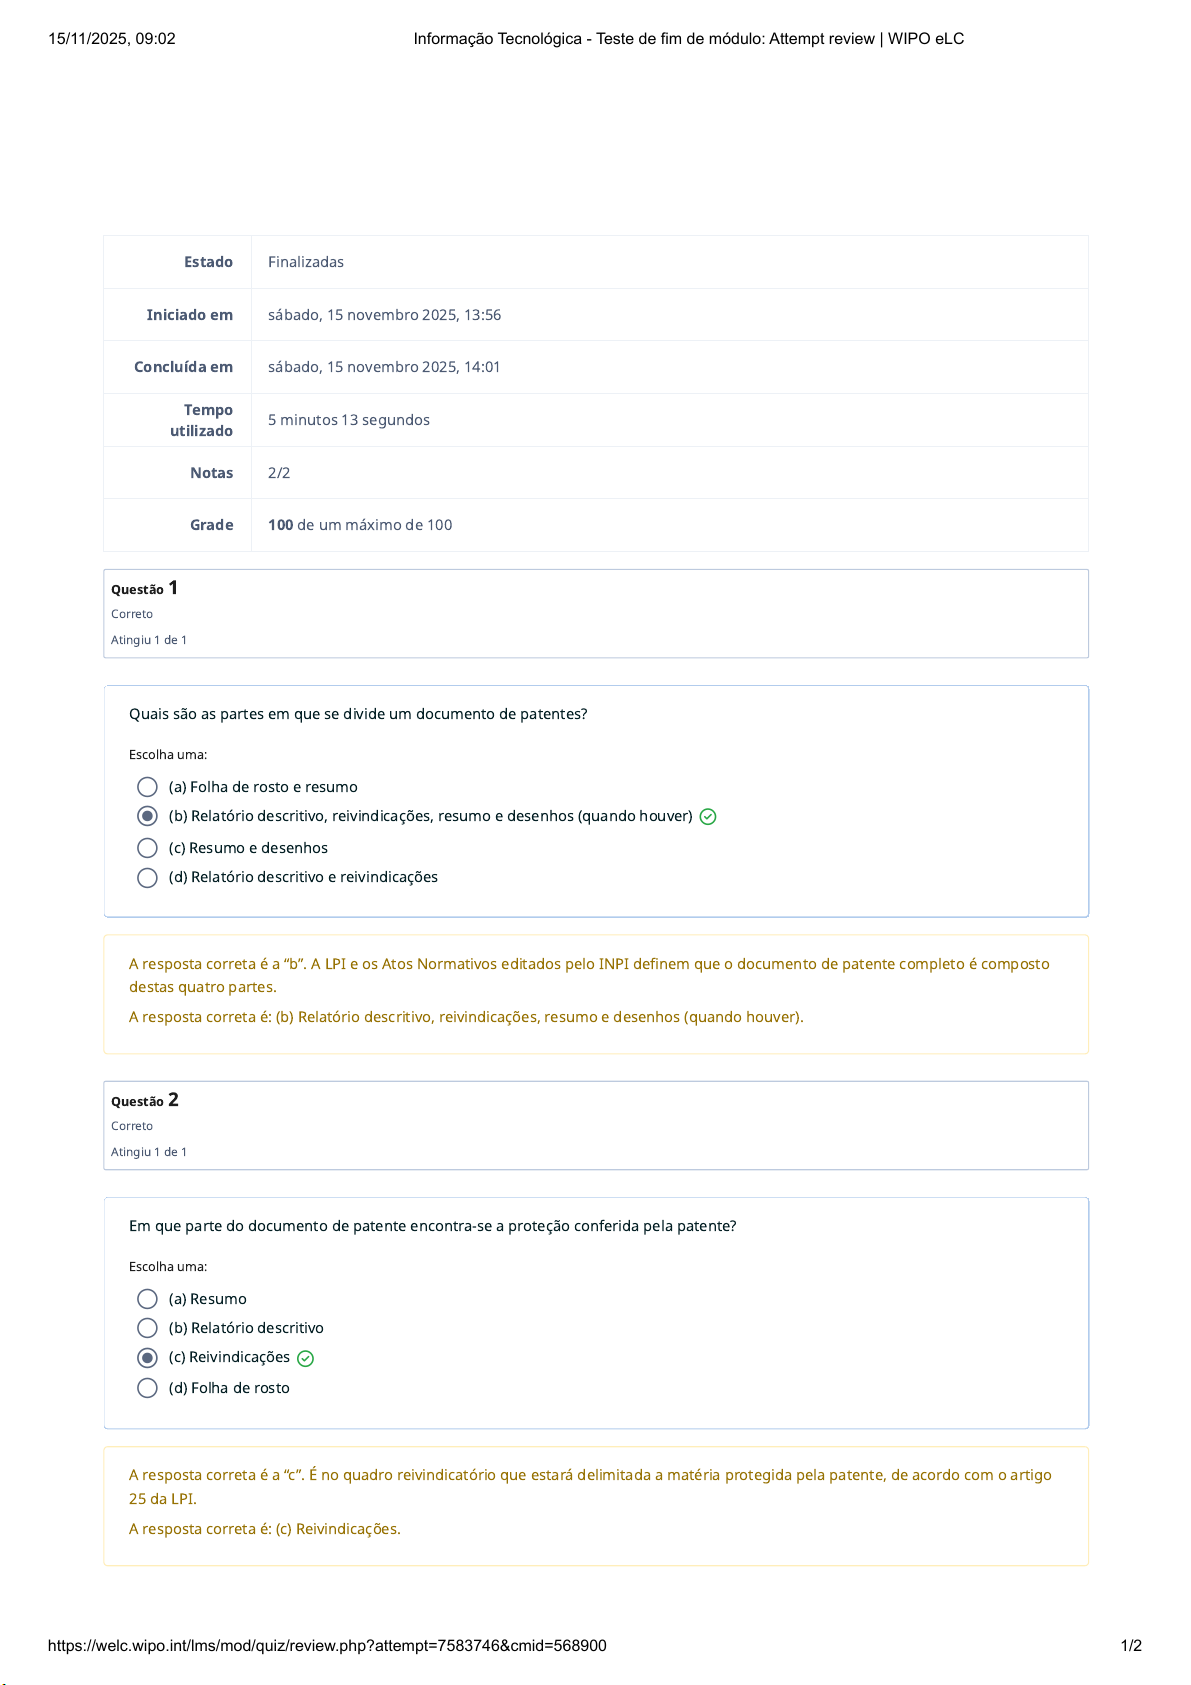Select the (c) Reivindicações radio button

click(x=147, y=1357)
